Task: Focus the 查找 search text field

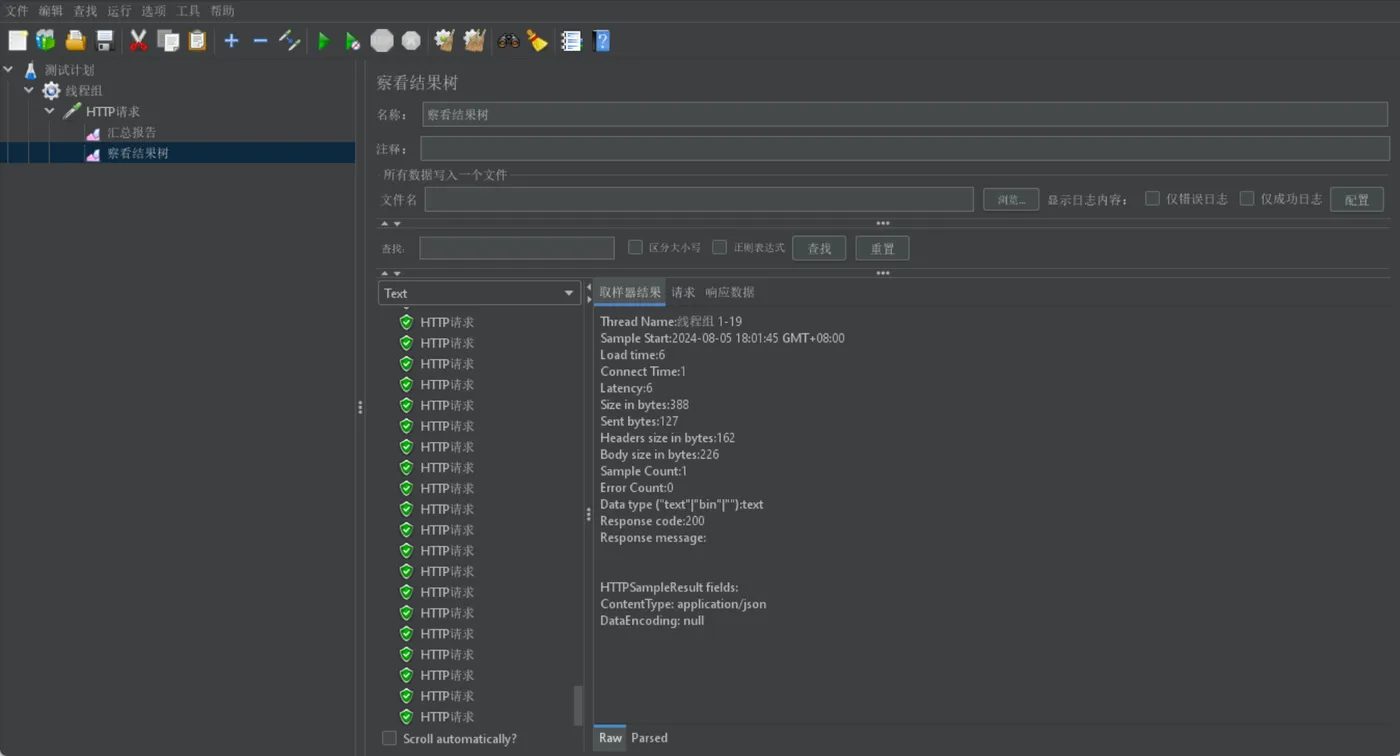Action: 516,248
